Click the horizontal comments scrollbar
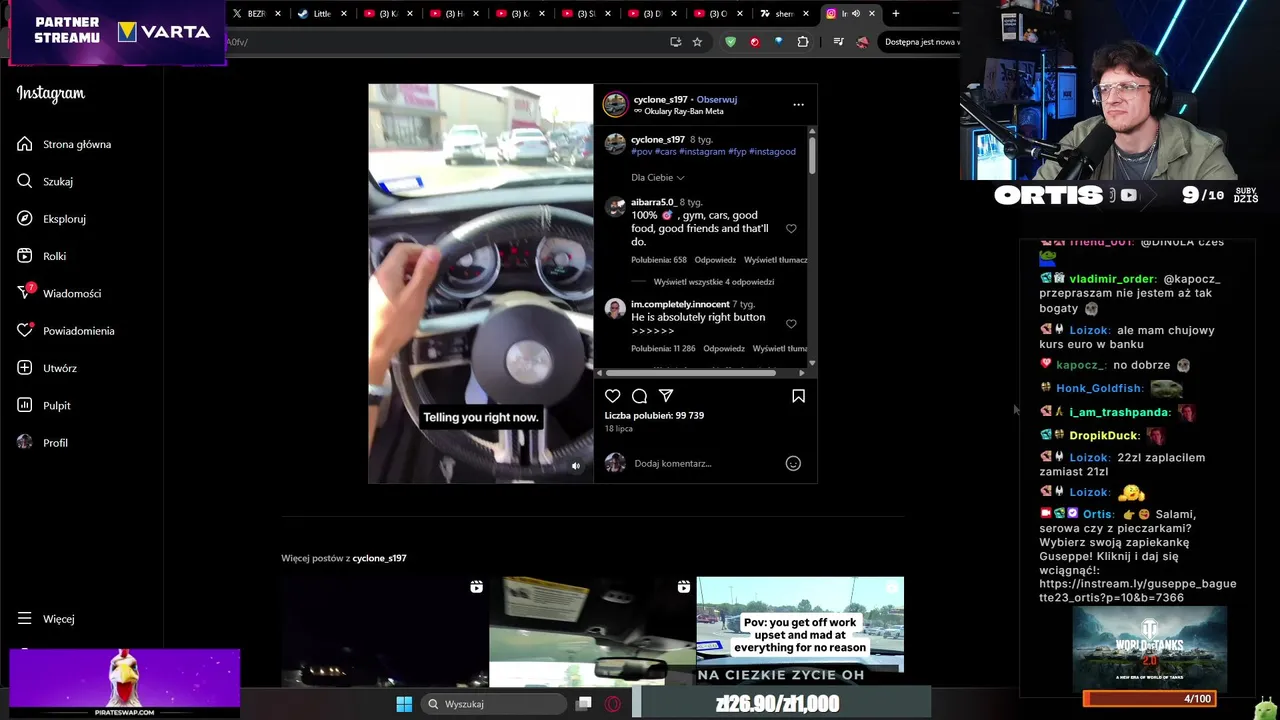This screenshot has width=1280, height=720. pos(690,373)
